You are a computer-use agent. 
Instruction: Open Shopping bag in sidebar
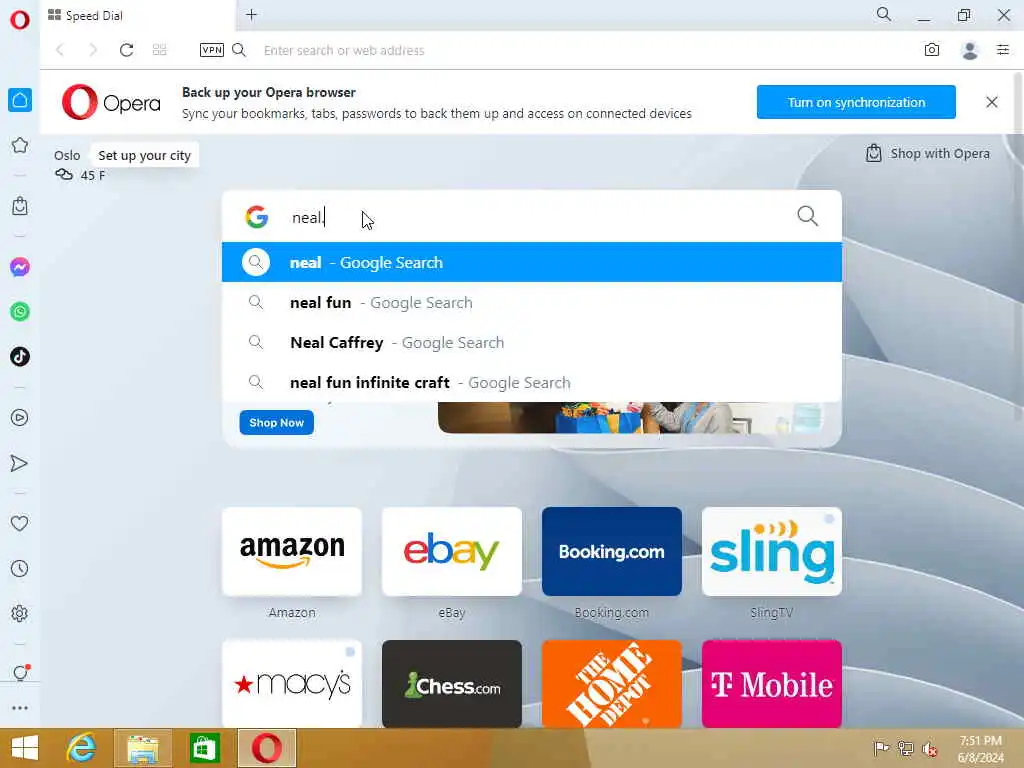[20, 206]
